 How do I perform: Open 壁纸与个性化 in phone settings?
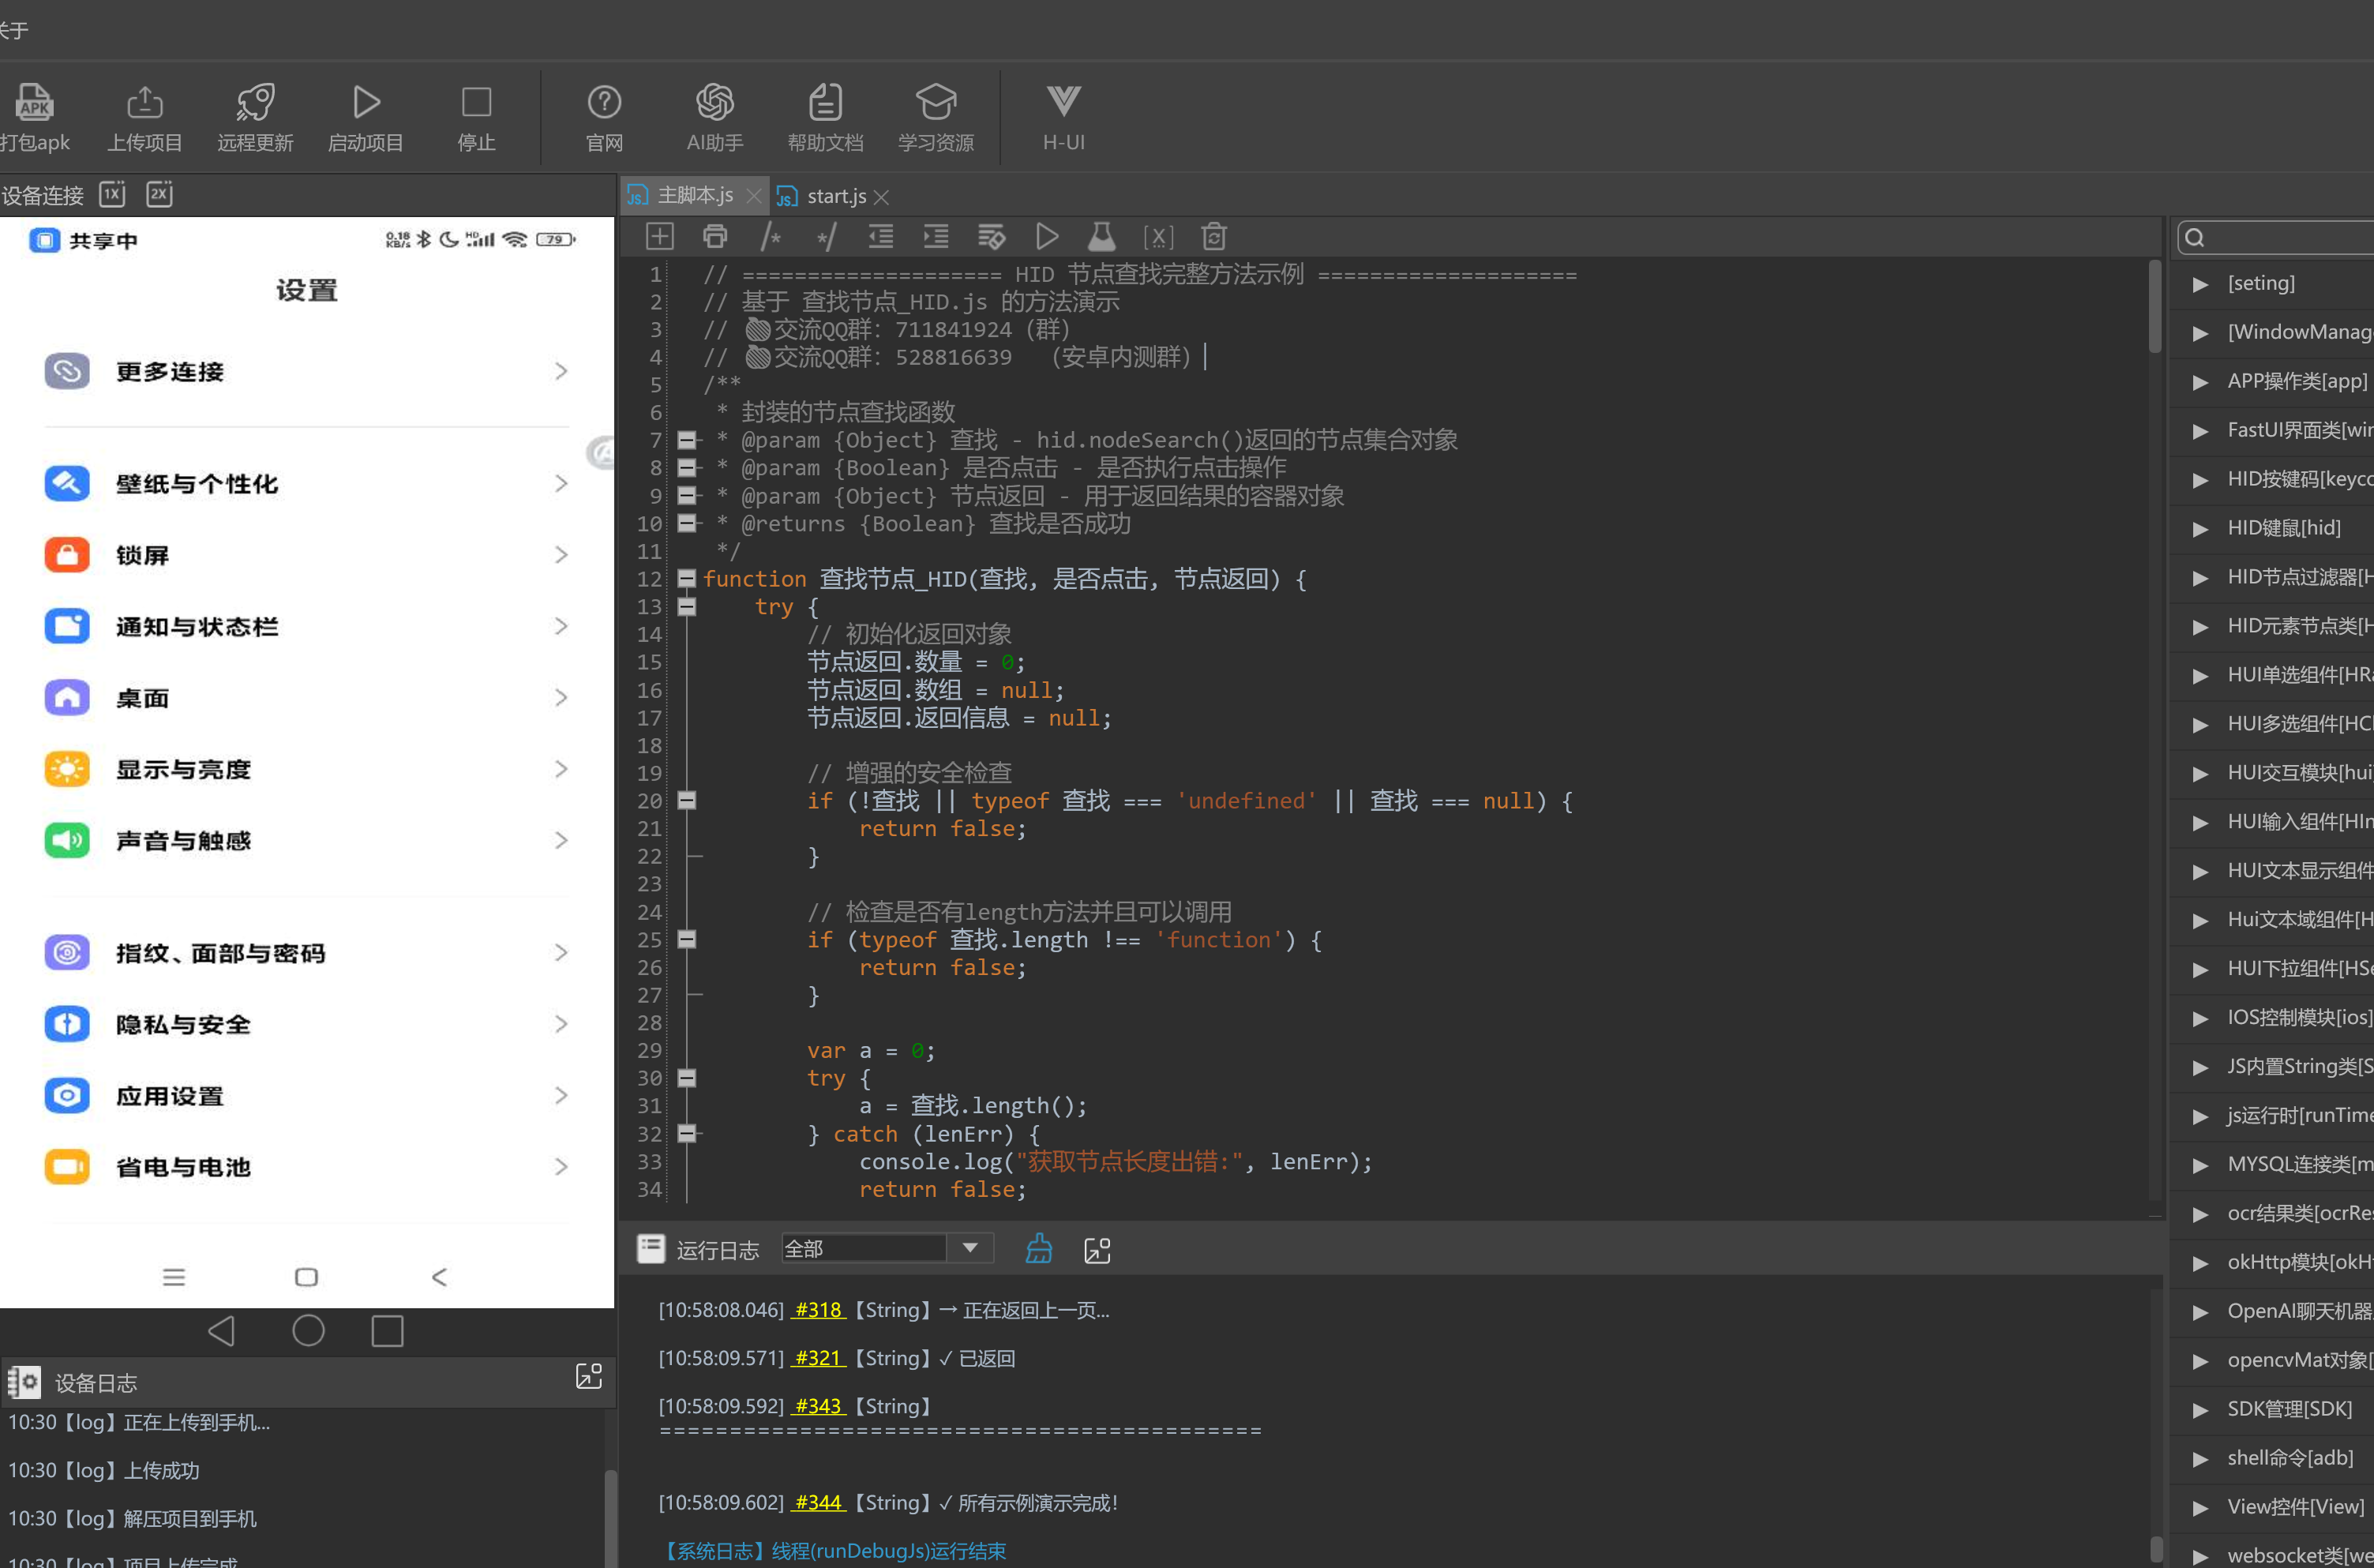point(306,483)
